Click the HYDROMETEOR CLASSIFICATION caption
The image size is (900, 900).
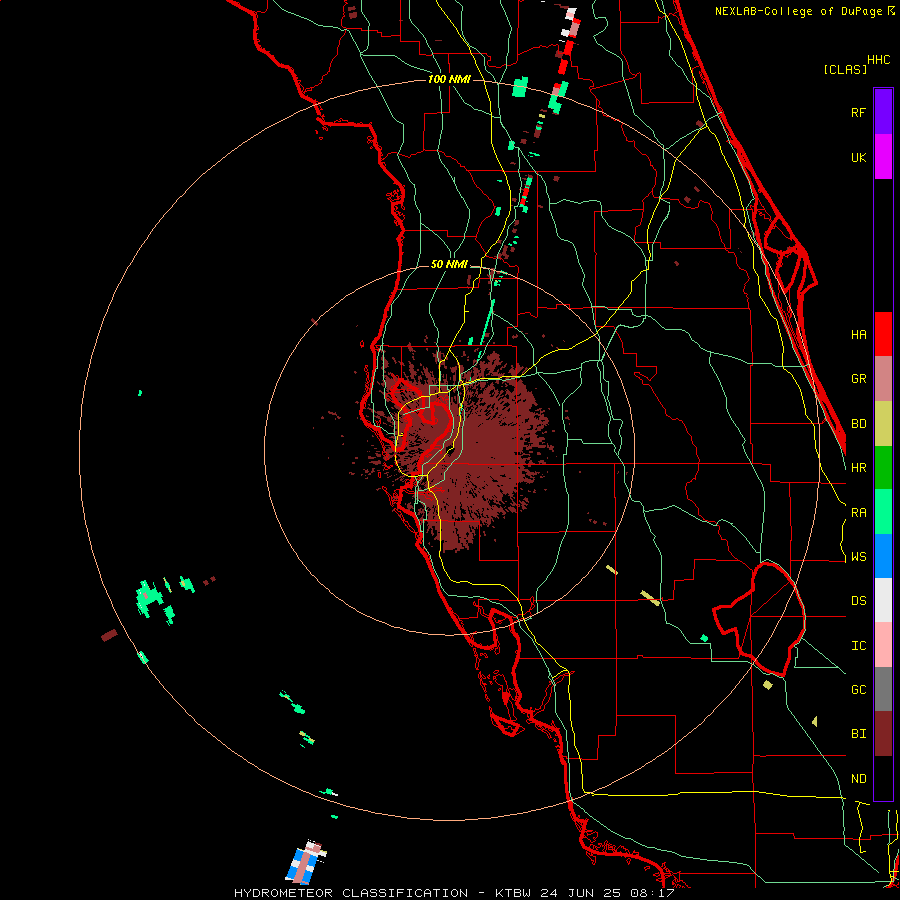click(351, 893)
